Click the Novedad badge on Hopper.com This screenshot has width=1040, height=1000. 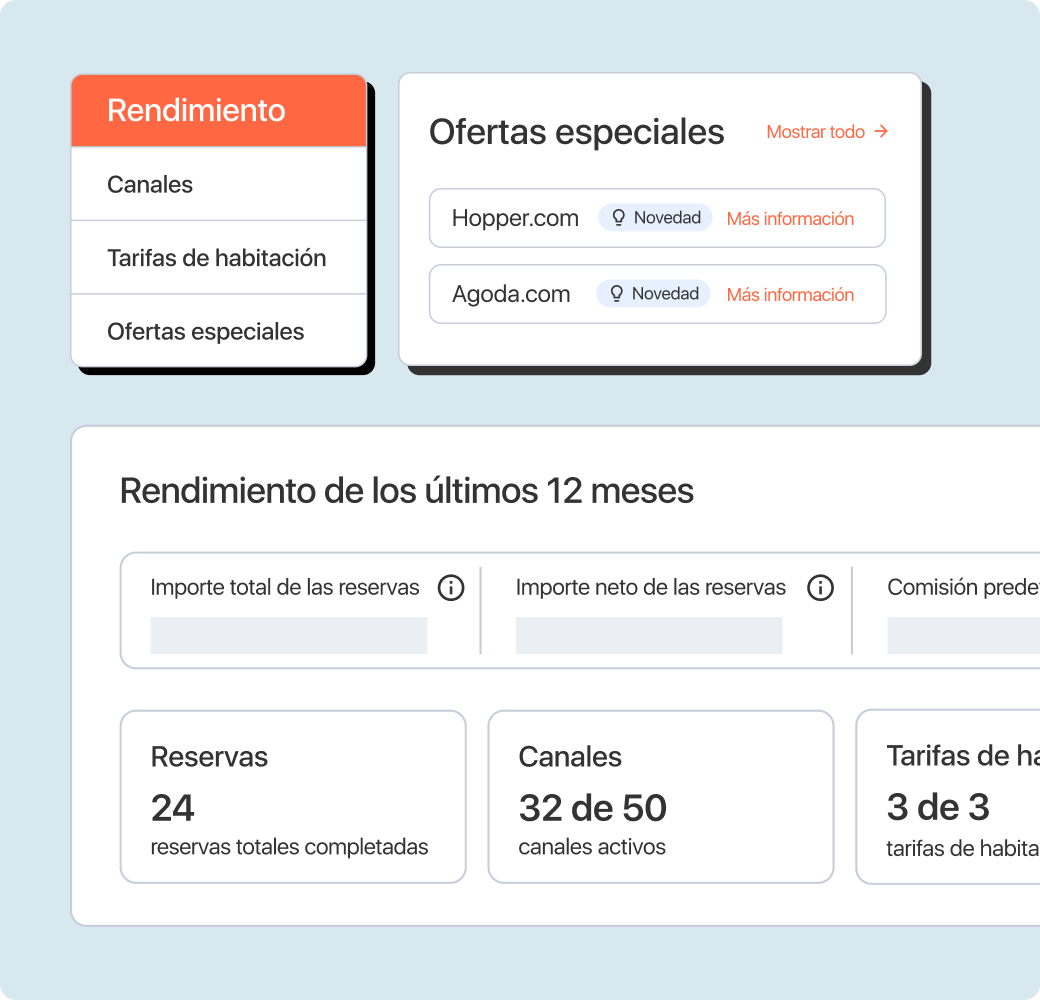click(656, 218)
